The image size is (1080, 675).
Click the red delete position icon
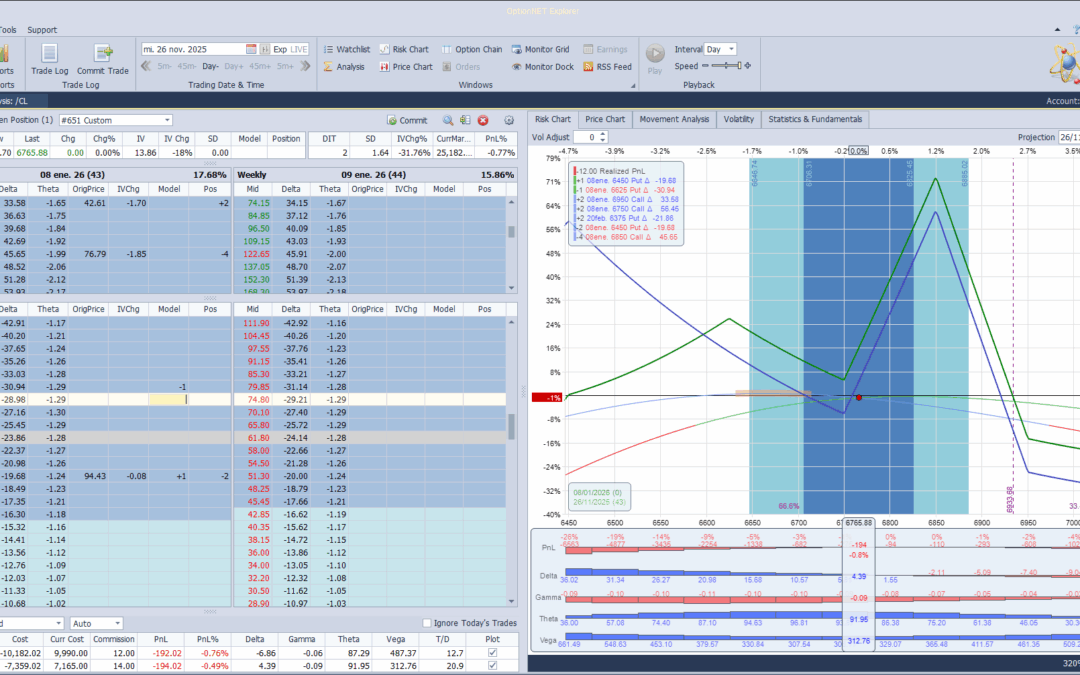tap(483, 120)
